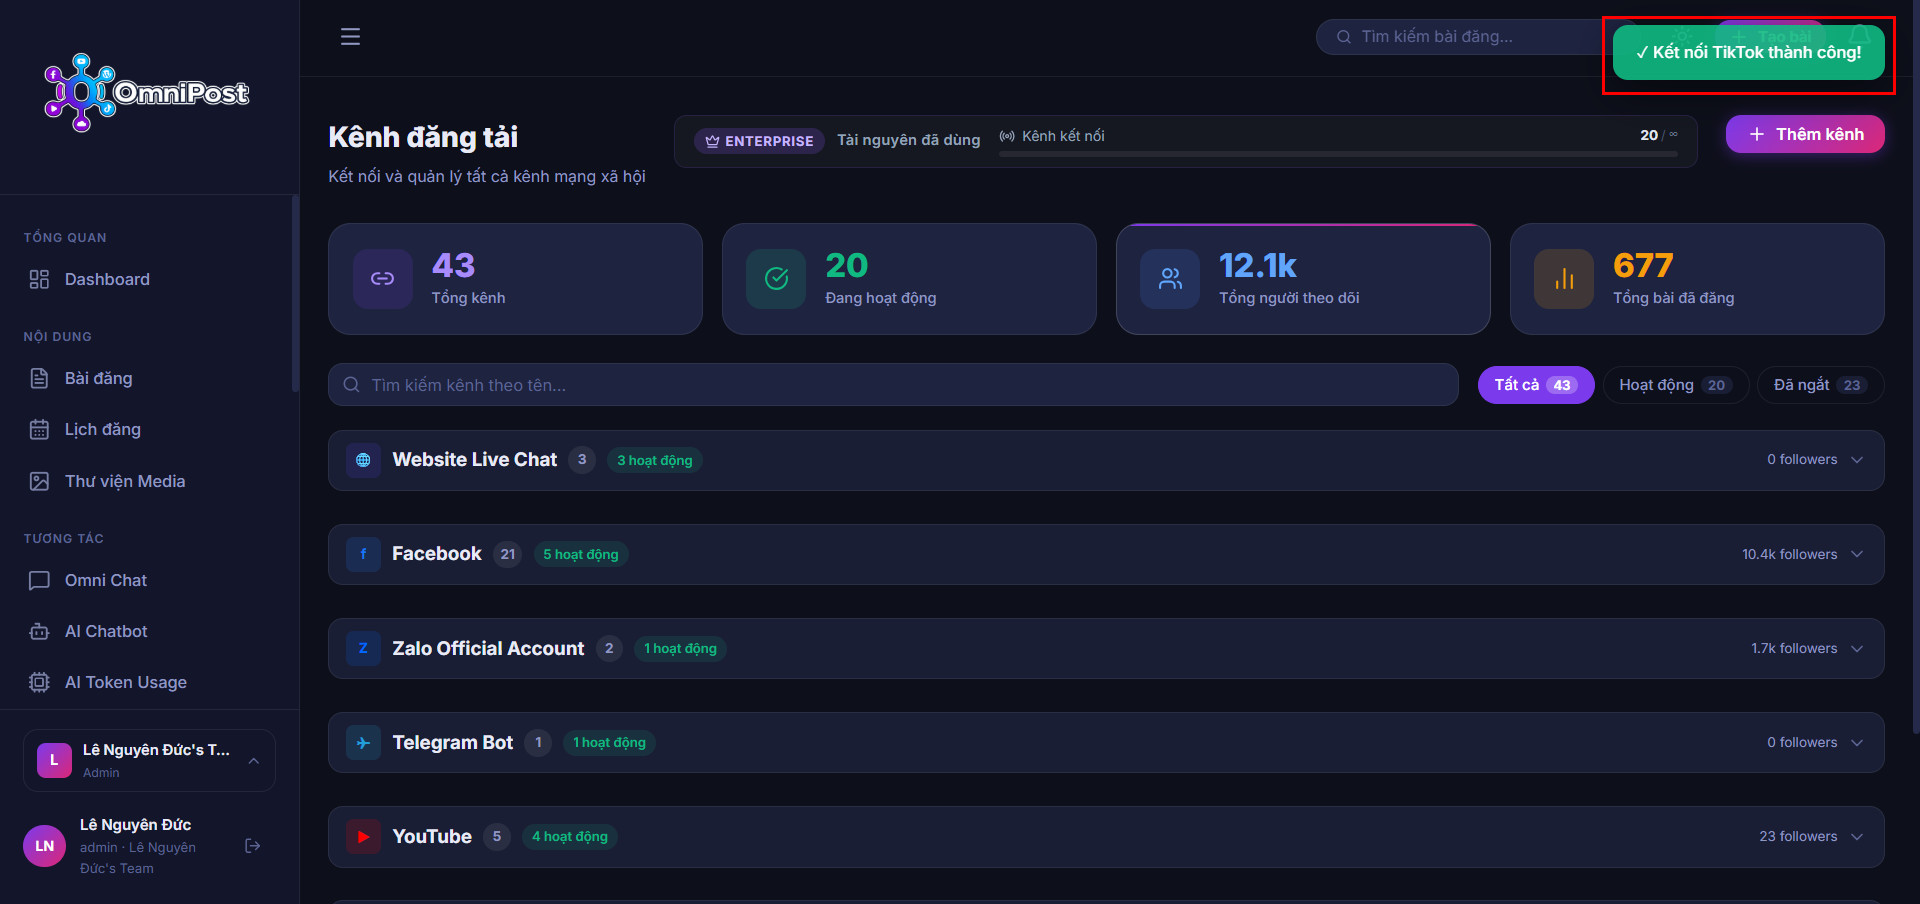Go to AI Chatbot page
1920x904 pixels.
pyautogui.click(x=148, y=631)
